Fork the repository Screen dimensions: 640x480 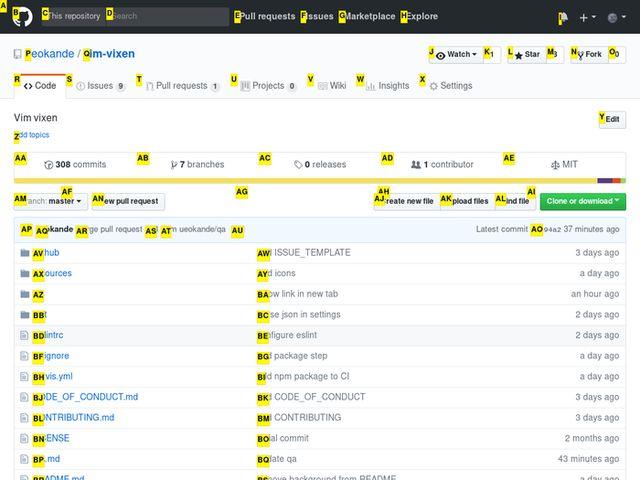click(589, 55)
